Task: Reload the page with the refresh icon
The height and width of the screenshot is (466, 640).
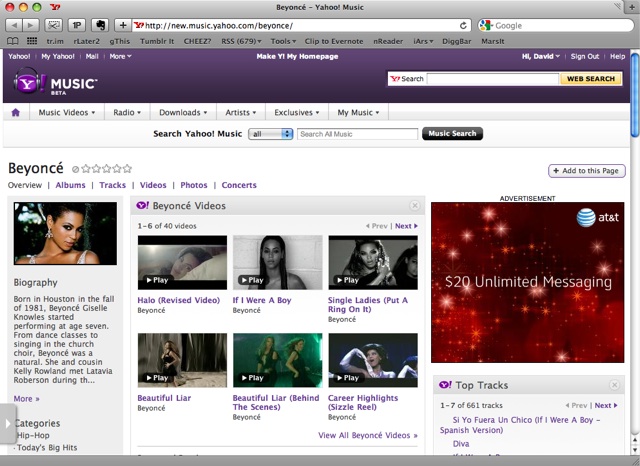Action: (463, 26)
